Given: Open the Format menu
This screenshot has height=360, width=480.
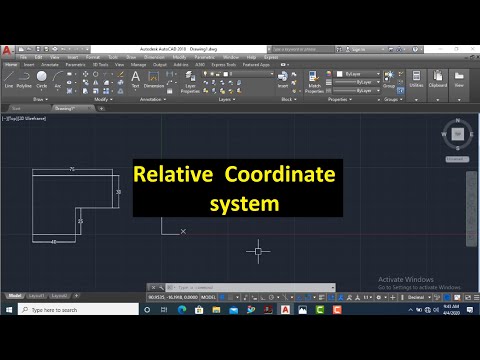Looking at the screenshot, I should point(93,57).
